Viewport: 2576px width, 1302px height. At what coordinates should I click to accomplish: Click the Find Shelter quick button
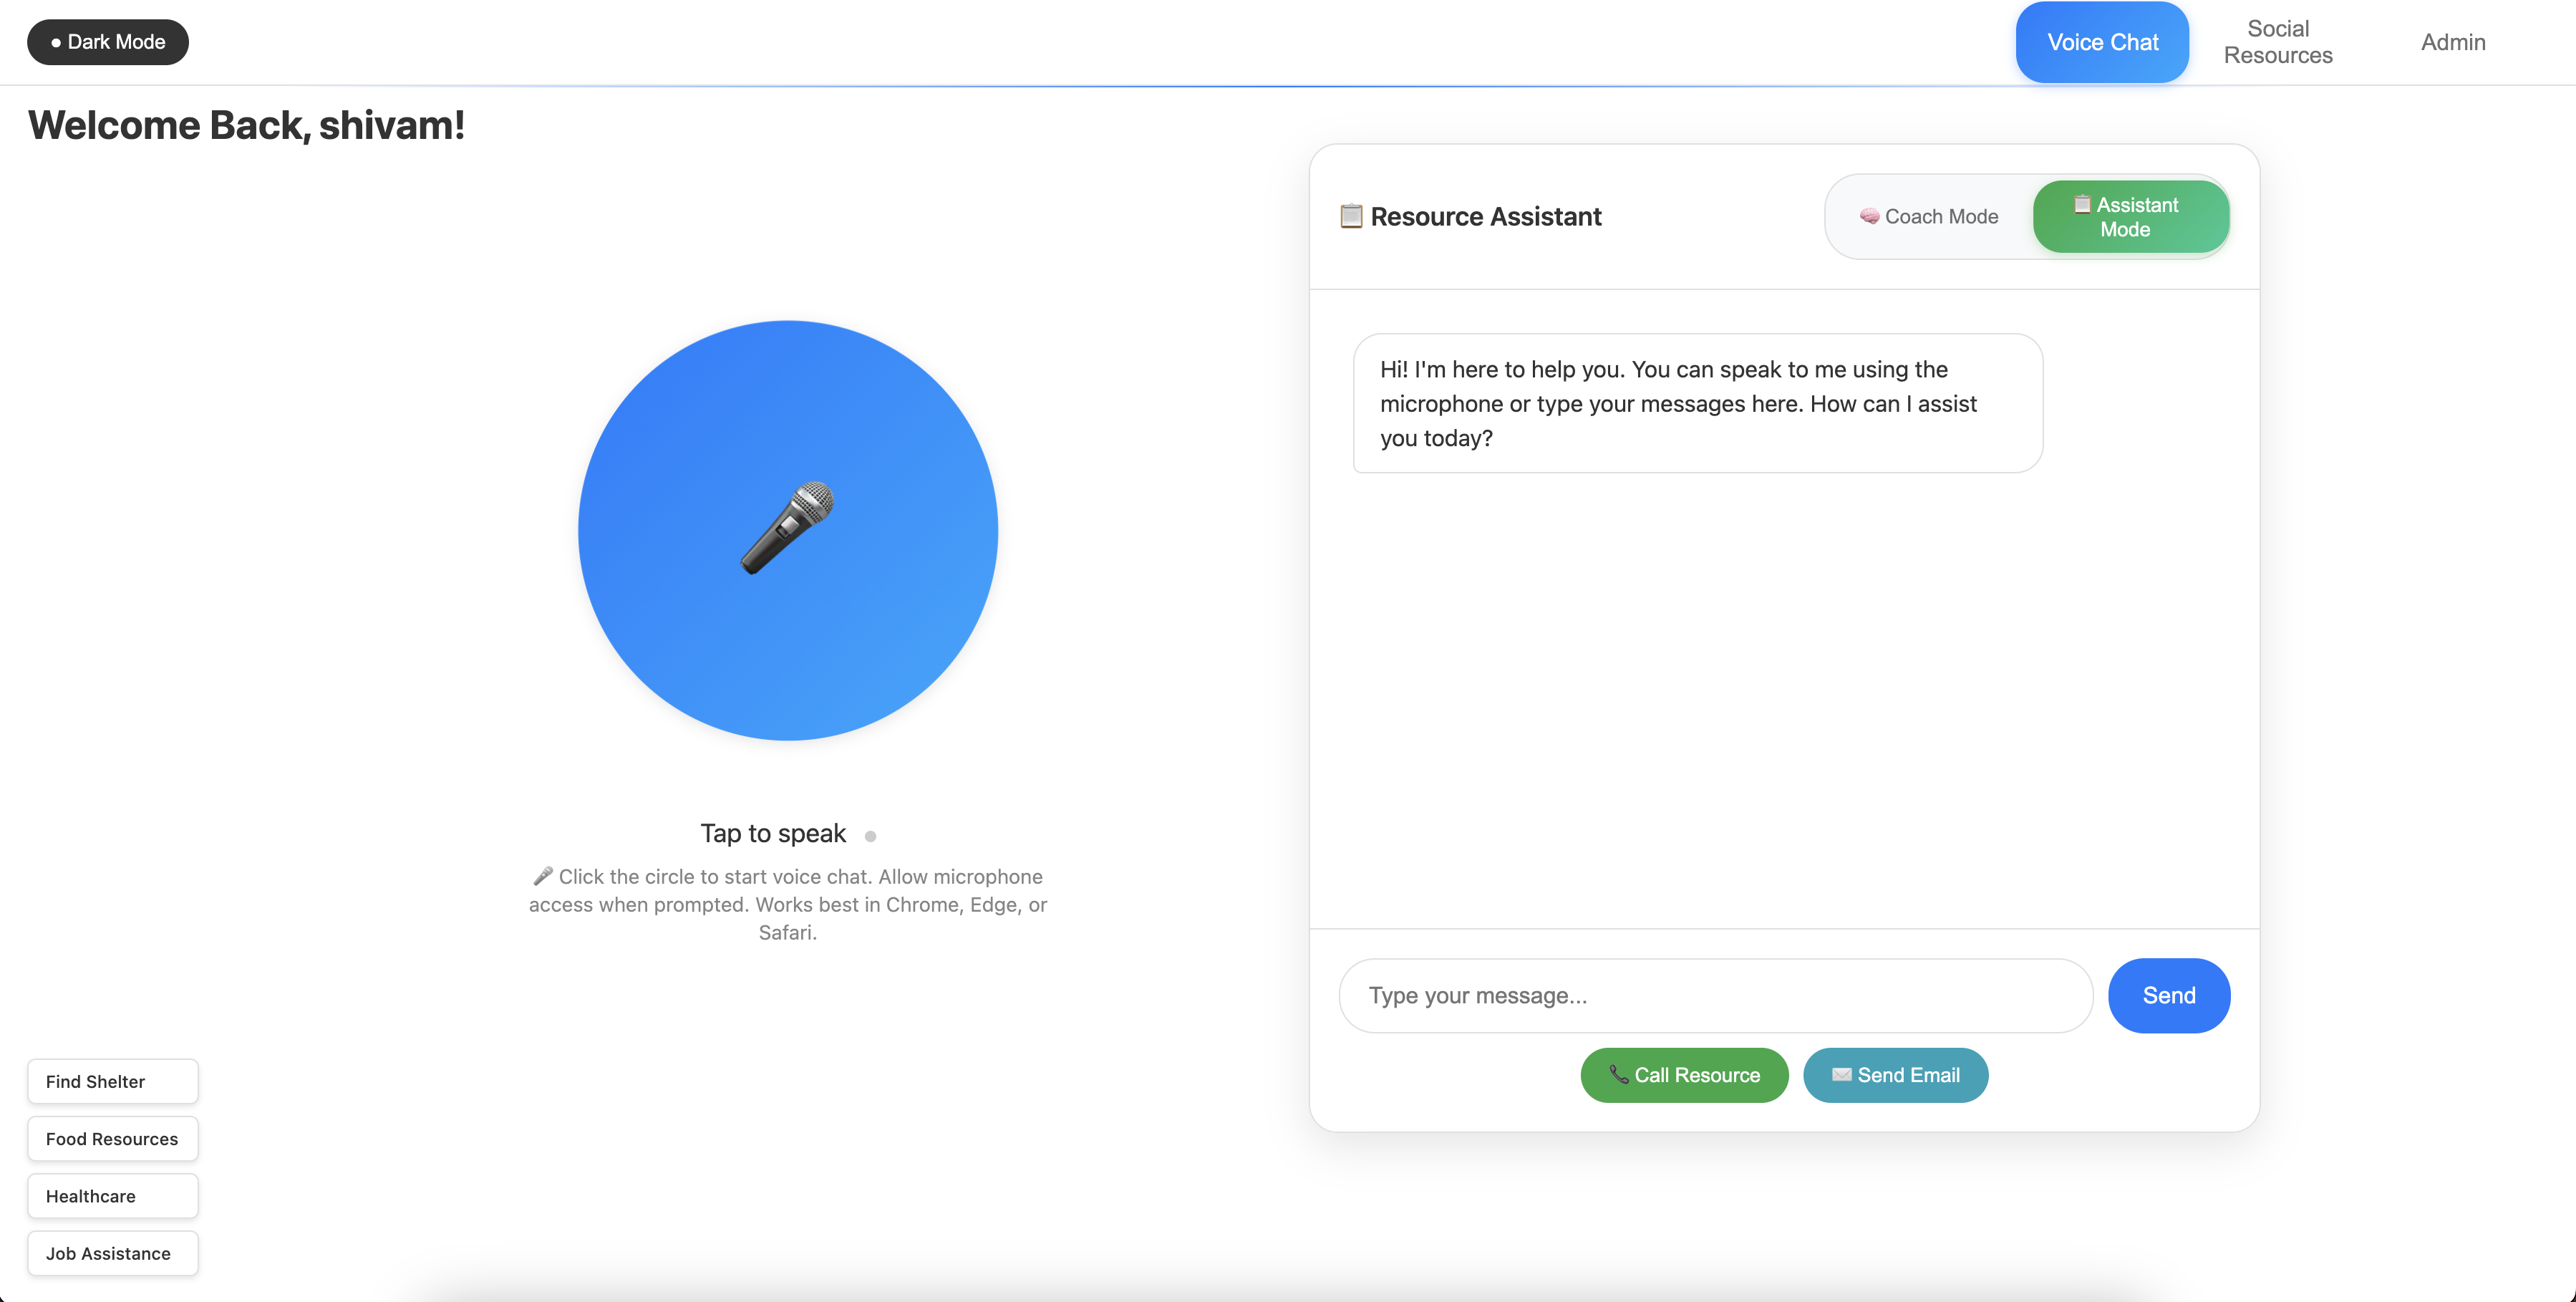(x=113, y=1081)
